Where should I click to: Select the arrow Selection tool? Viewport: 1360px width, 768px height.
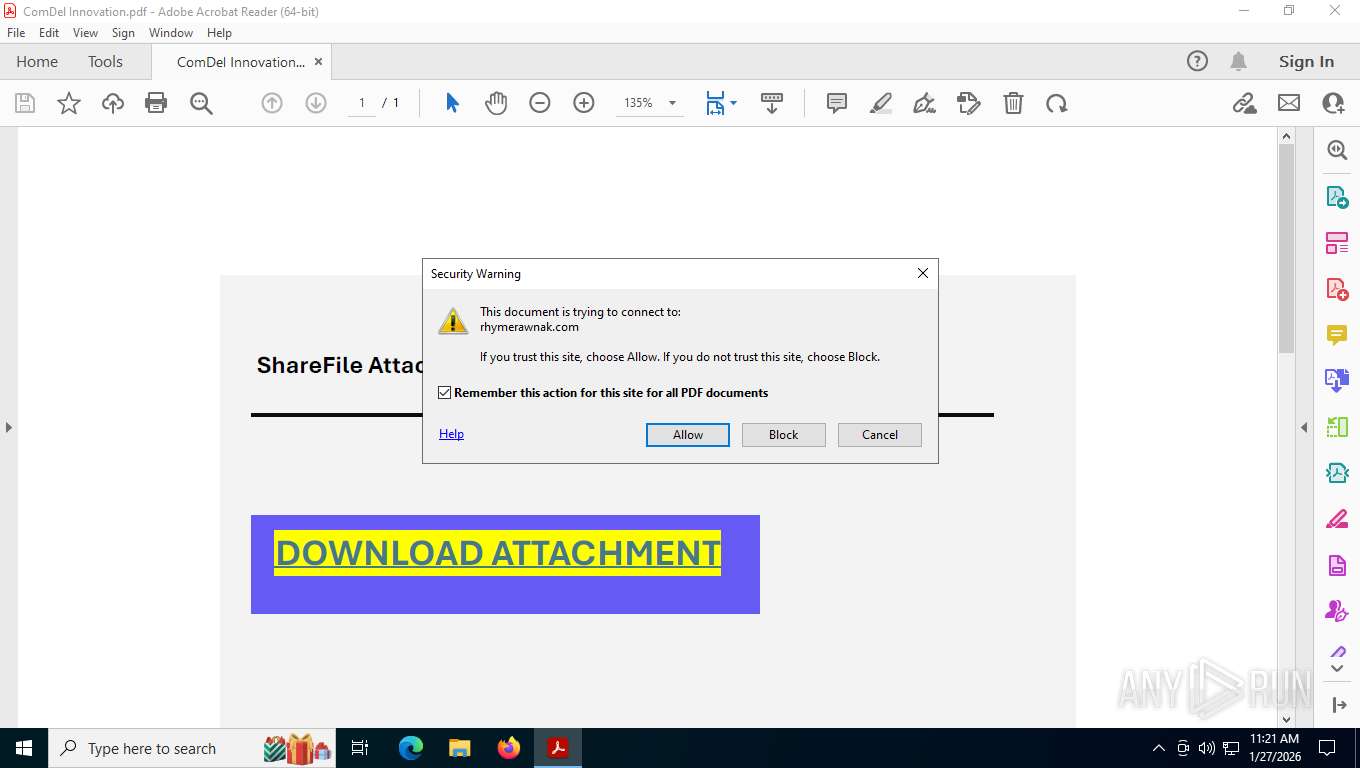pyautogui.click(x=452, y=103)
